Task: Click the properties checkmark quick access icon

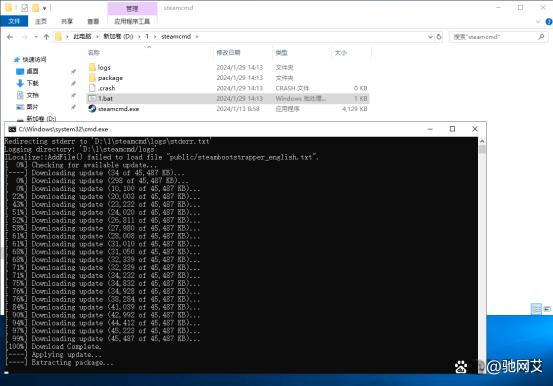Action: coord(24,7)
